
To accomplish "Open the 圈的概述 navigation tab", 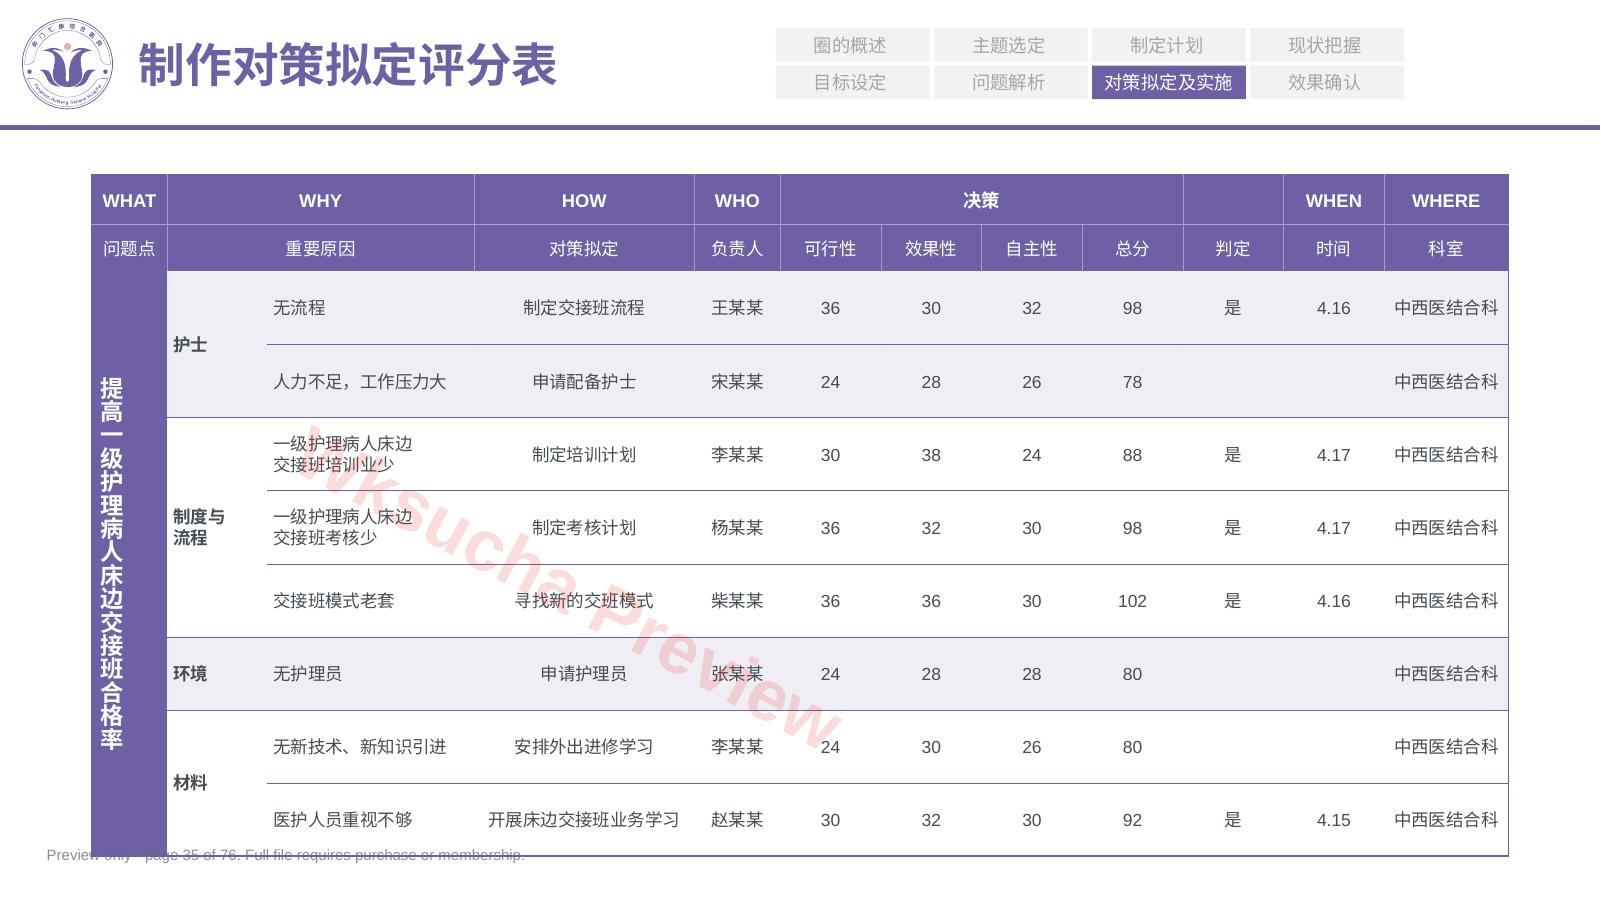I will pyautogui.click(x=852, y=45).
